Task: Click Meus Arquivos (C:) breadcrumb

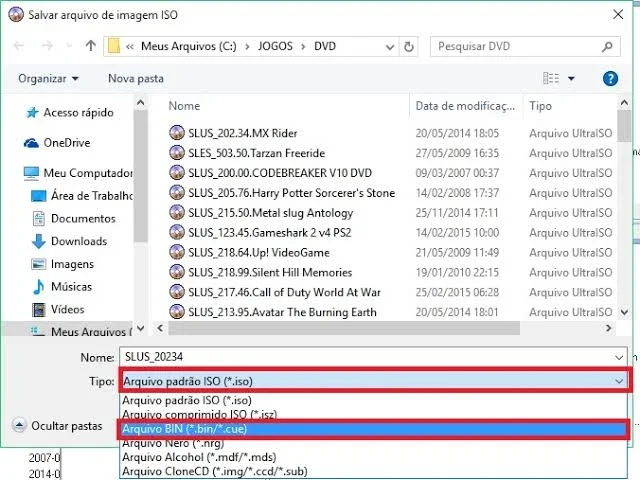Action: (x=189, y=47)
